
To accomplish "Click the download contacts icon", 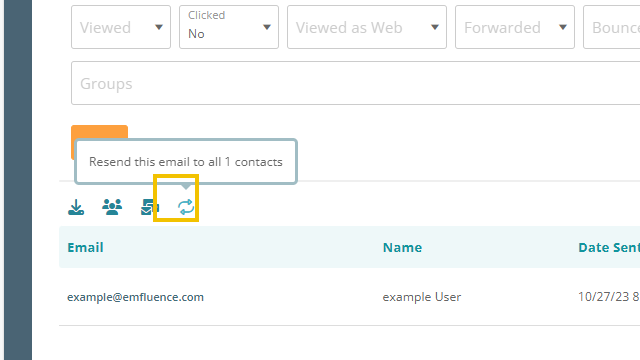I will 76,207.
